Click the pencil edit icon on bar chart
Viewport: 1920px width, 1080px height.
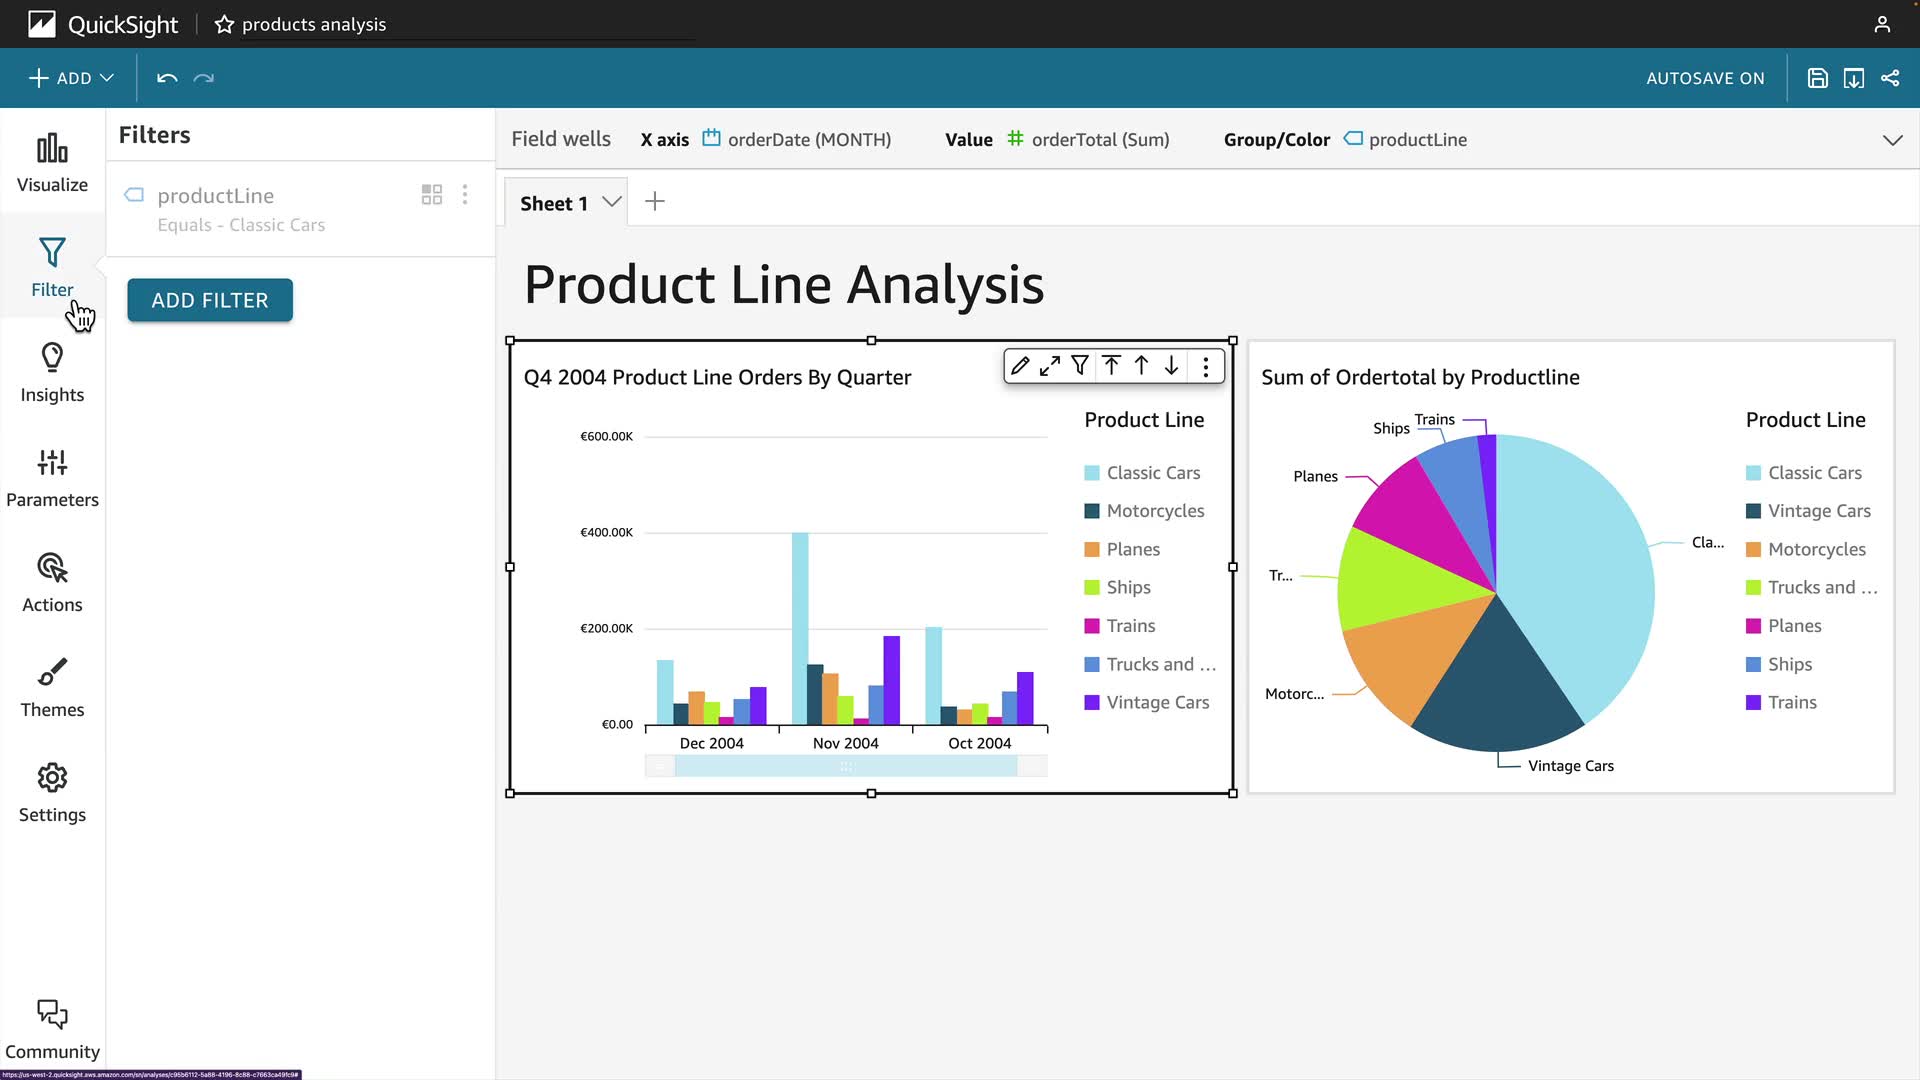click(x=1019, y=366)
